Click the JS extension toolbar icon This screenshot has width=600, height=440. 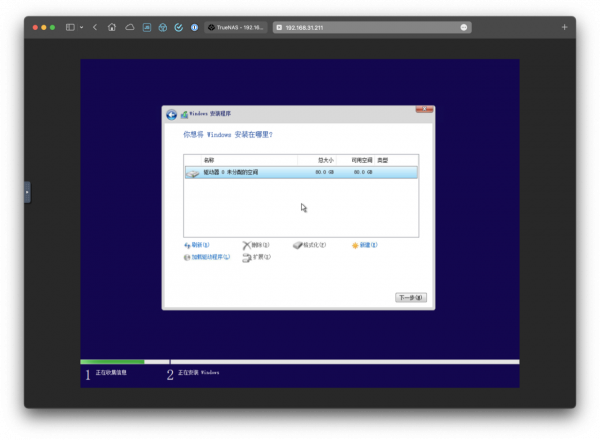[147, 27]
